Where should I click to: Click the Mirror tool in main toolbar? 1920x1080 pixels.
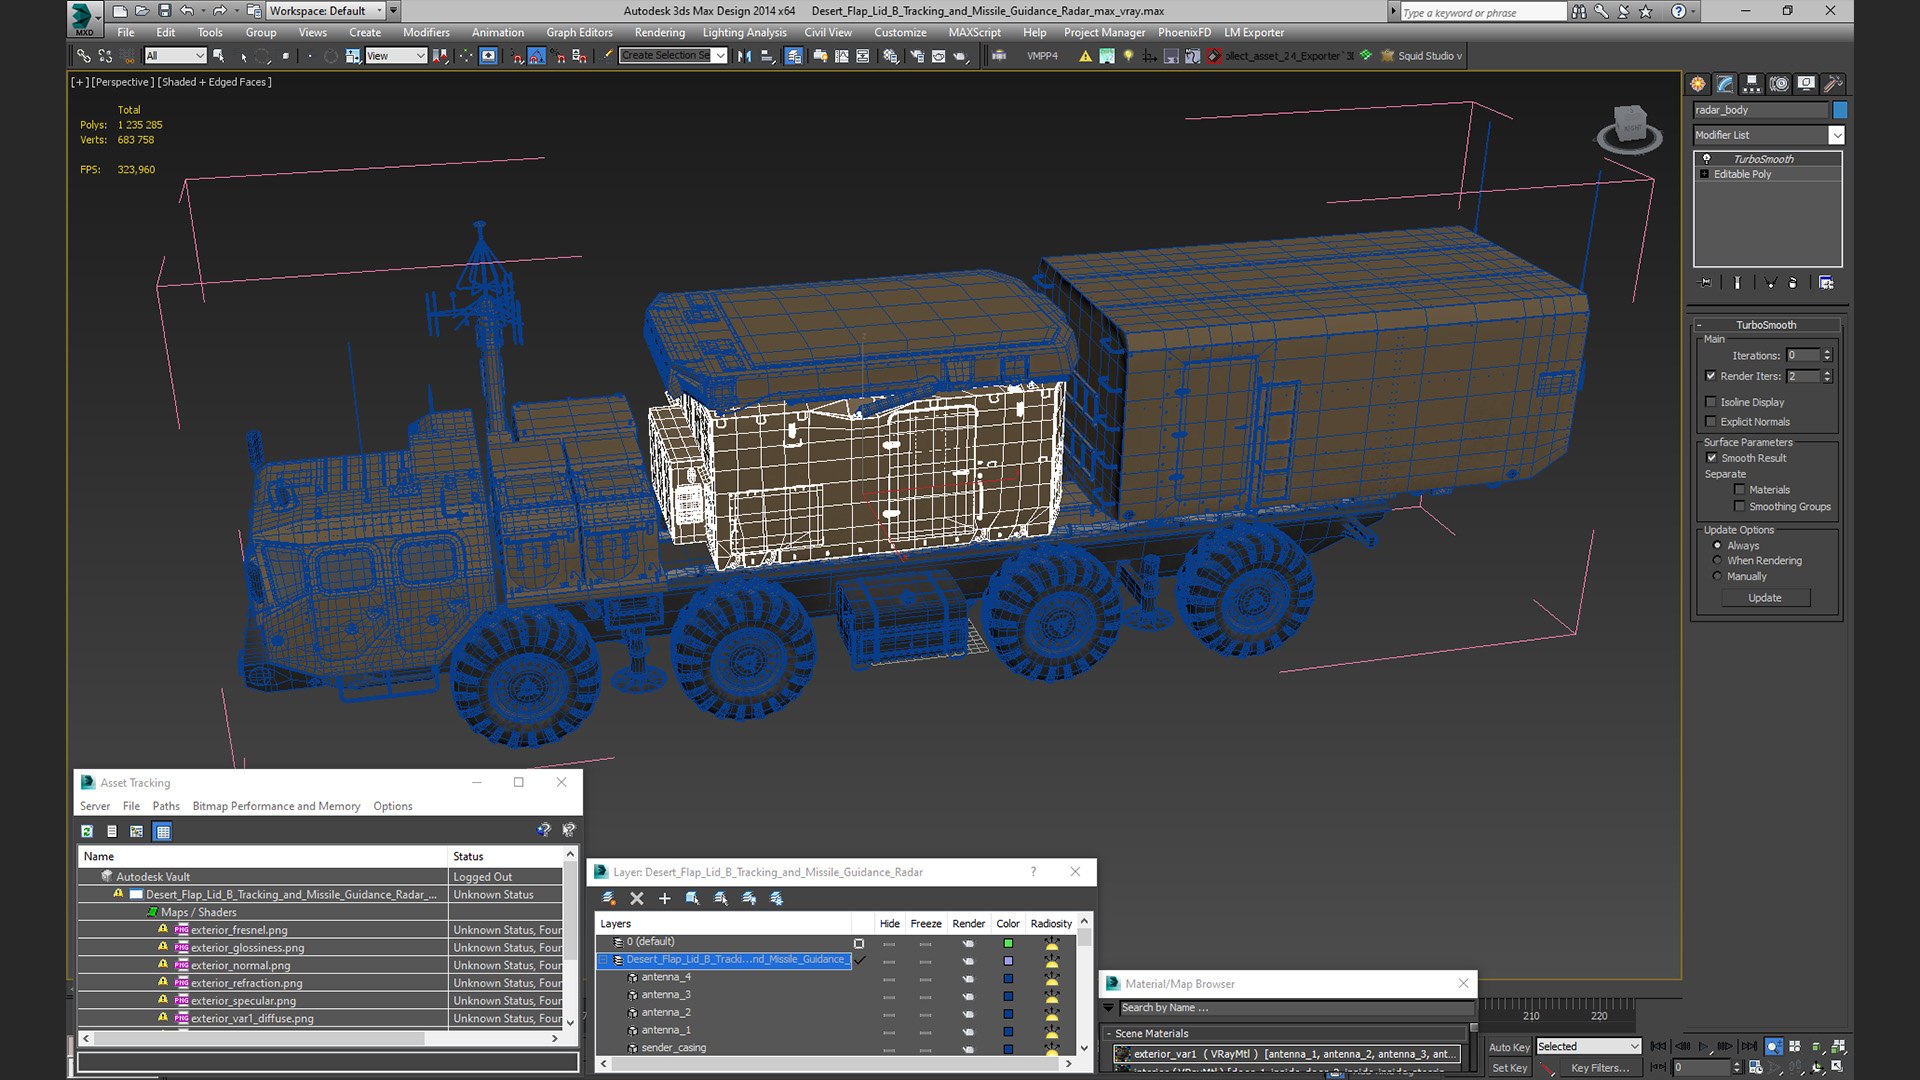coord(744,56)
